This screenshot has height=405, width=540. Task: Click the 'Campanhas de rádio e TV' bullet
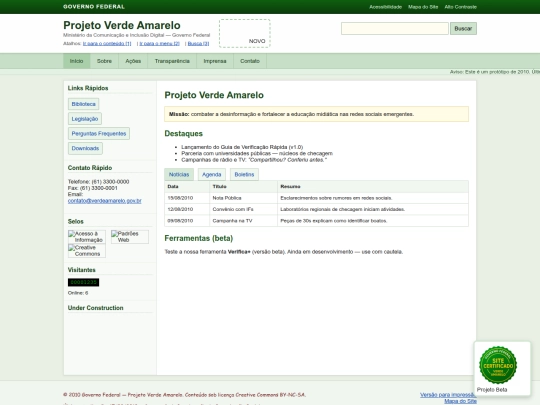click(254, 160)
